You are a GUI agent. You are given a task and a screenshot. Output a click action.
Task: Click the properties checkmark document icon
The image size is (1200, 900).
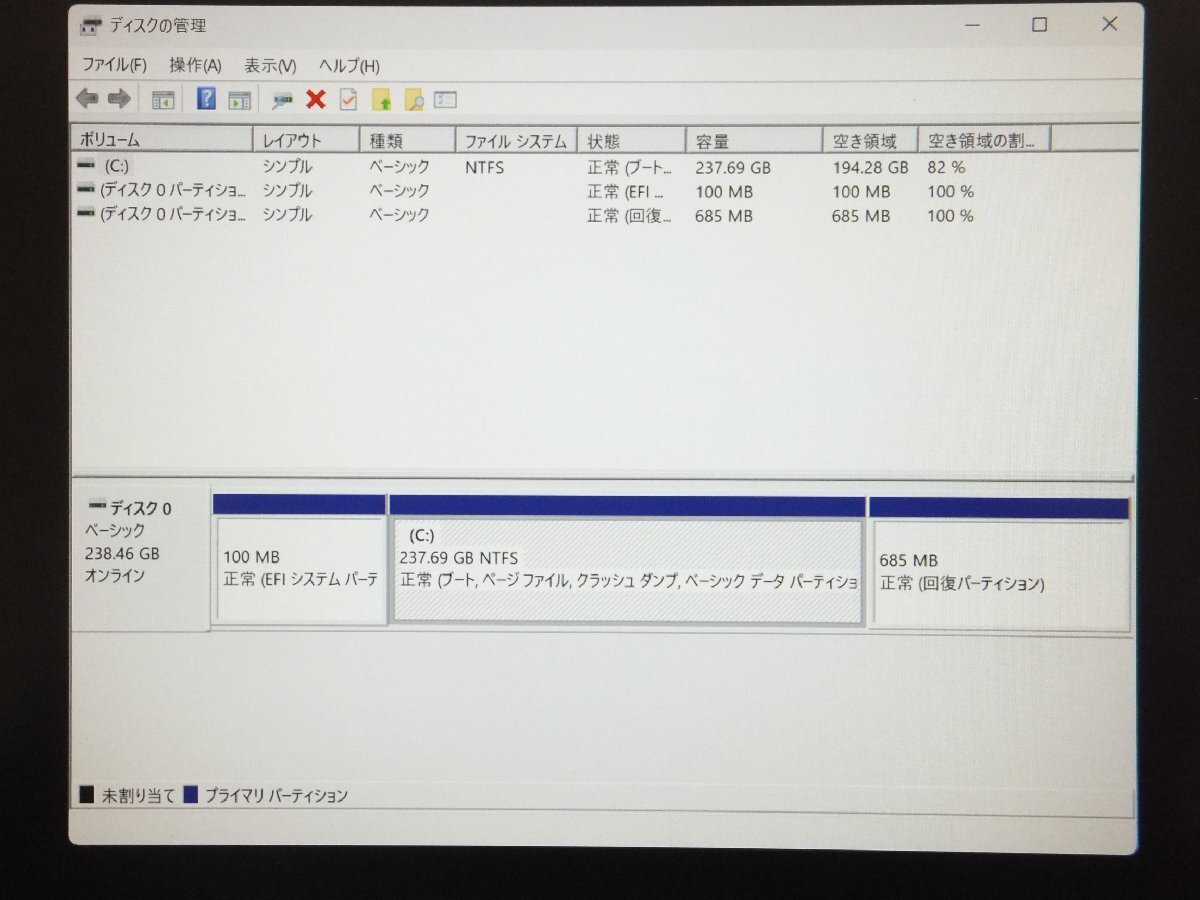tap(348, 99)
